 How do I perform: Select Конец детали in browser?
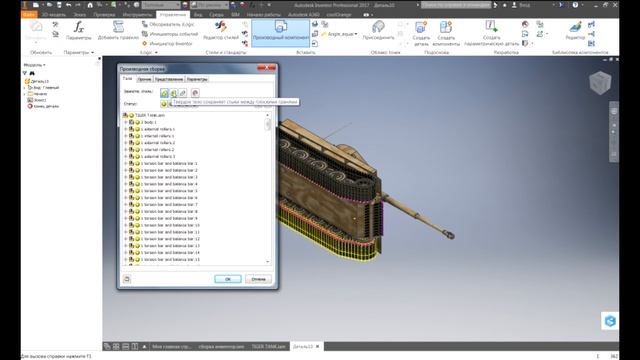pyautogui.click(x=43, y=106)
